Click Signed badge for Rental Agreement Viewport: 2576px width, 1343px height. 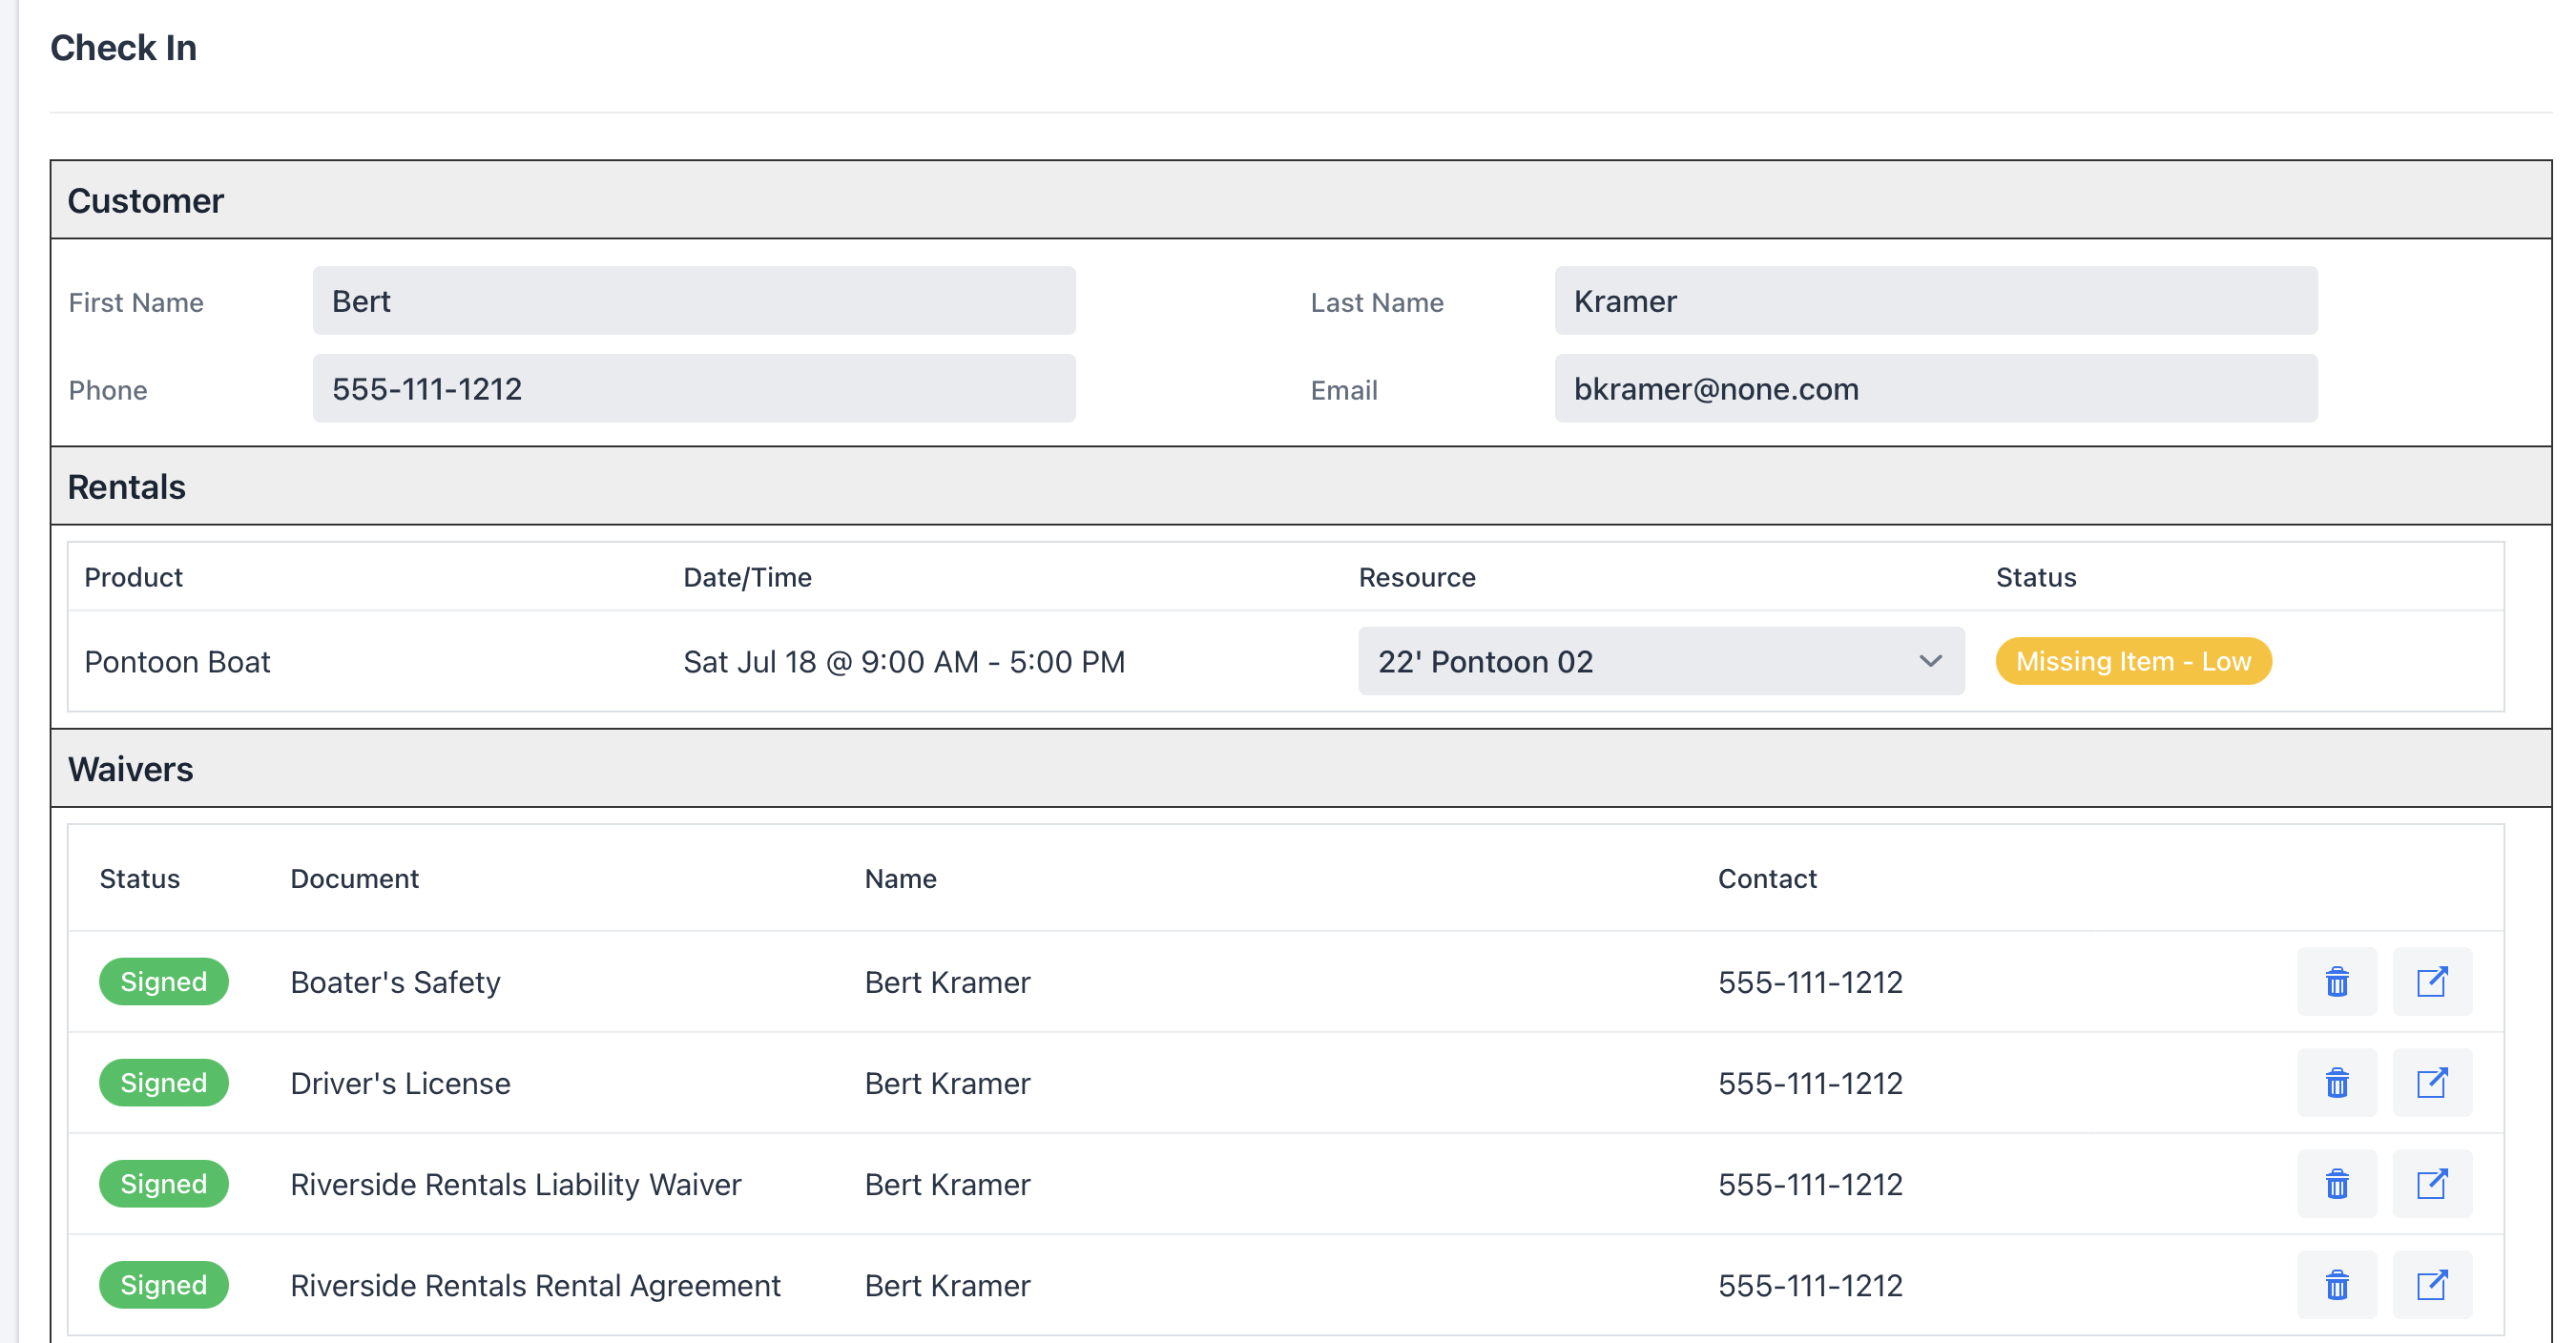[164, 1285]
